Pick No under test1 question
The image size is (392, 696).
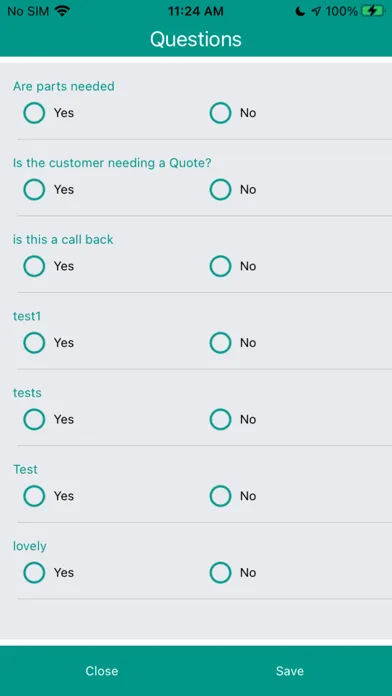[x=221, y=343]
